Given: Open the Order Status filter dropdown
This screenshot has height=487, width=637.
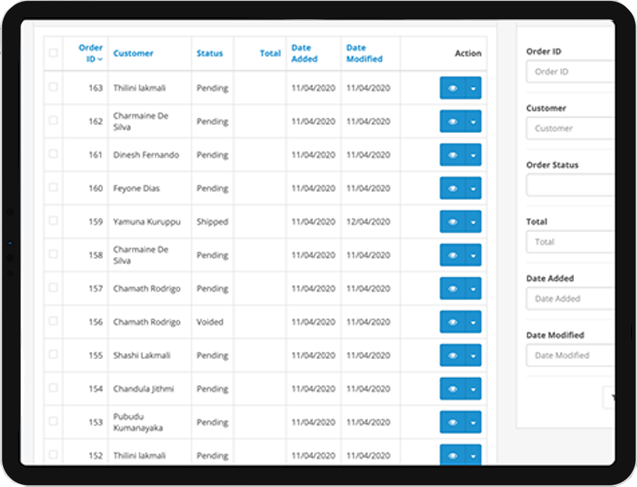Looking at the screenshot, I should [x=570, y=185].
